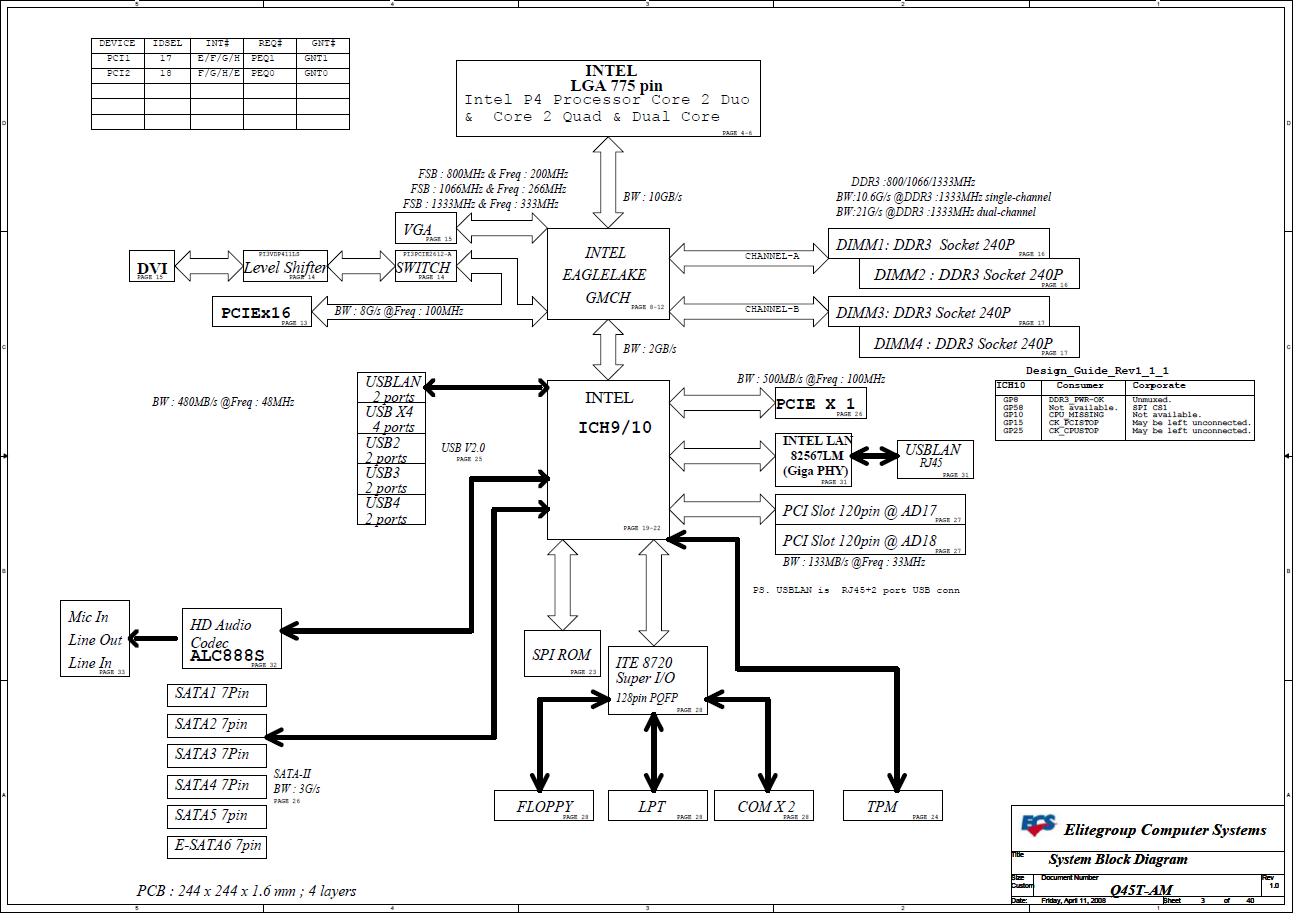Image resolution: width=1307 pixels, height=923 pixels.
Task: Select the COM X 2 block
Action: pos(763,805)
